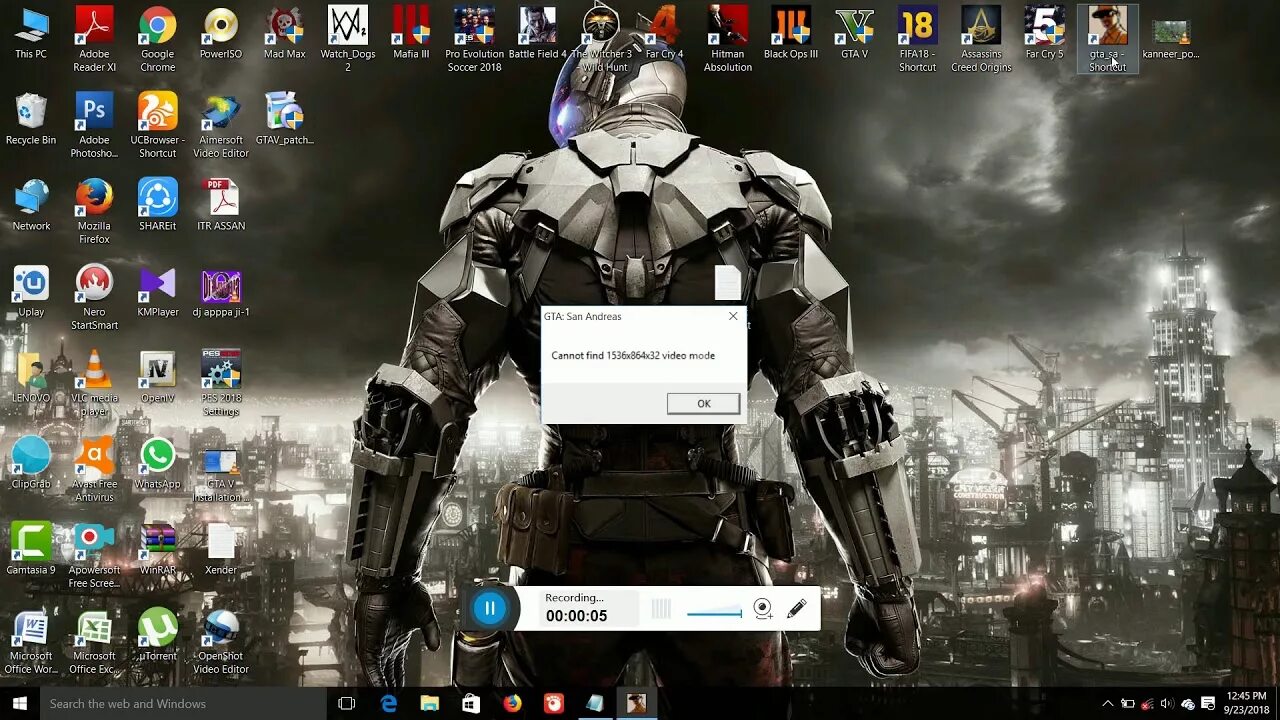Select the KMPlayer desktop icon
This screenshot has width=1280, height=720.
coord(157,291)
